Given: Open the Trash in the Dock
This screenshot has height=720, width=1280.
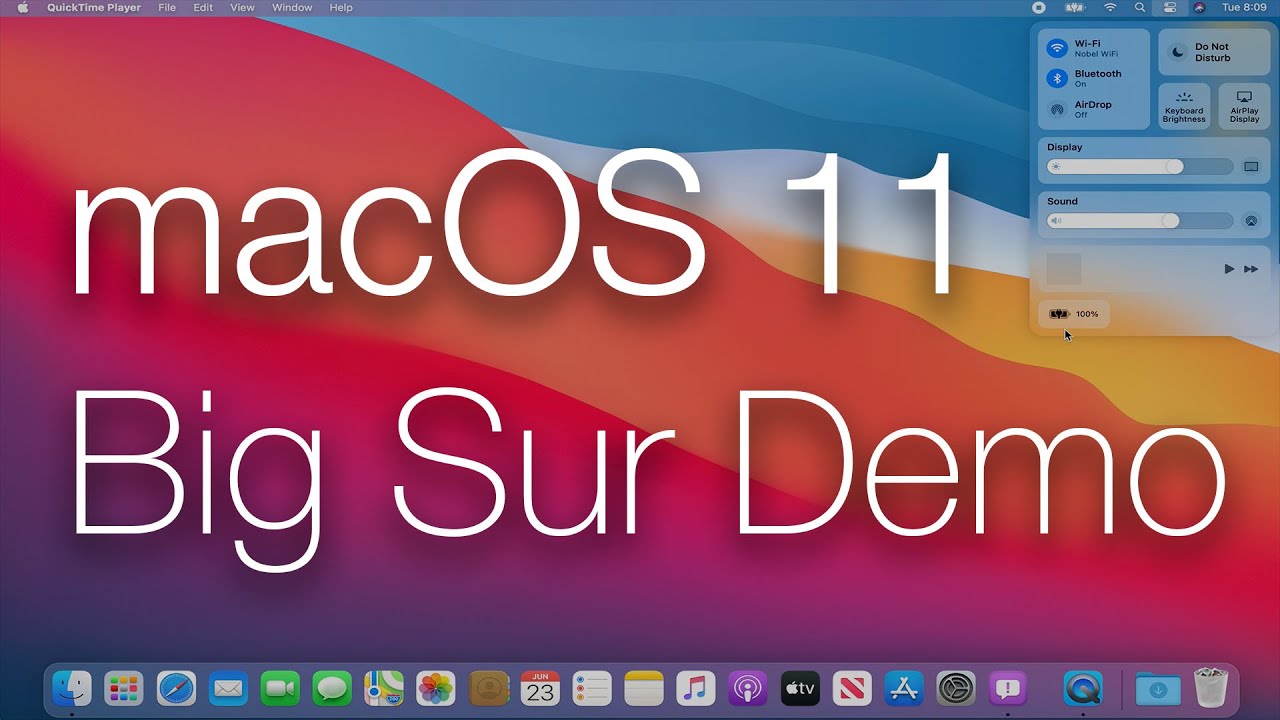Looking at the screenshot, I should [1210, 688].
